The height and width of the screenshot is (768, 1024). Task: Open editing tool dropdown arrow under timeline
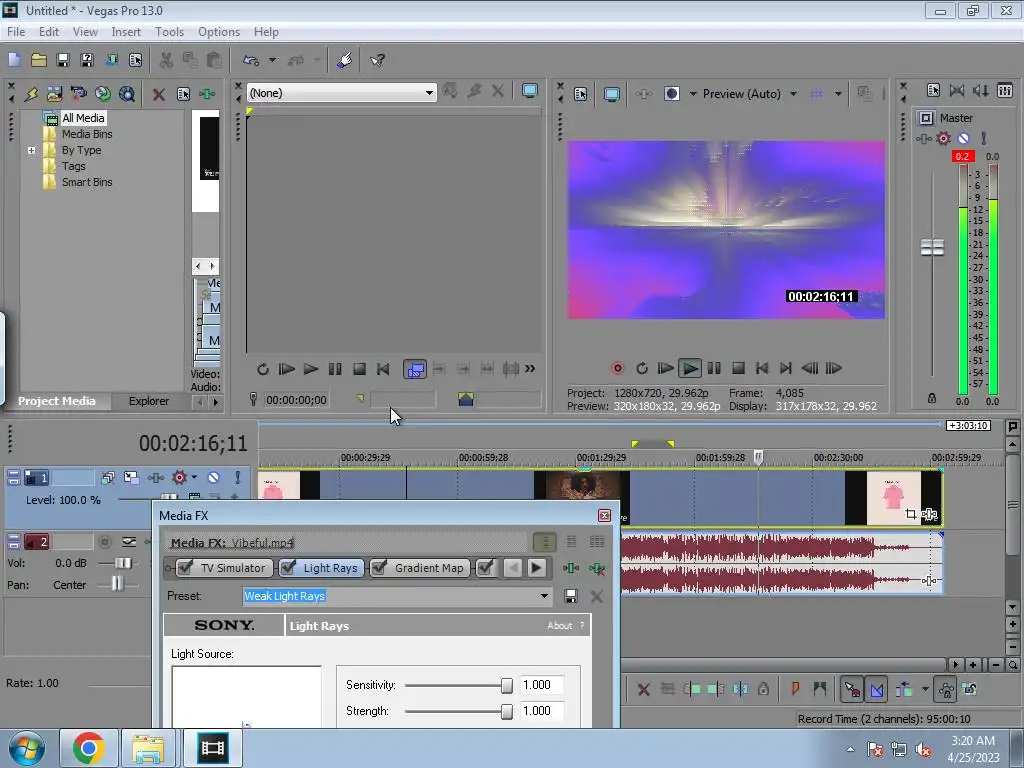click(x=925, y=689)
